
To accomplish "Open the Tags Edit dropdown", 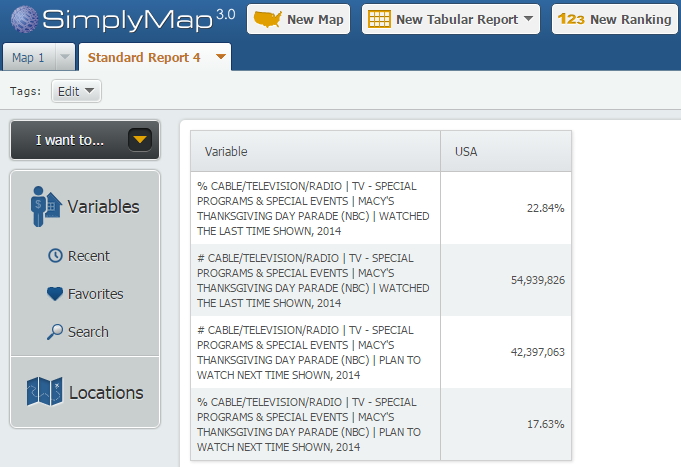I will point(76,91).
